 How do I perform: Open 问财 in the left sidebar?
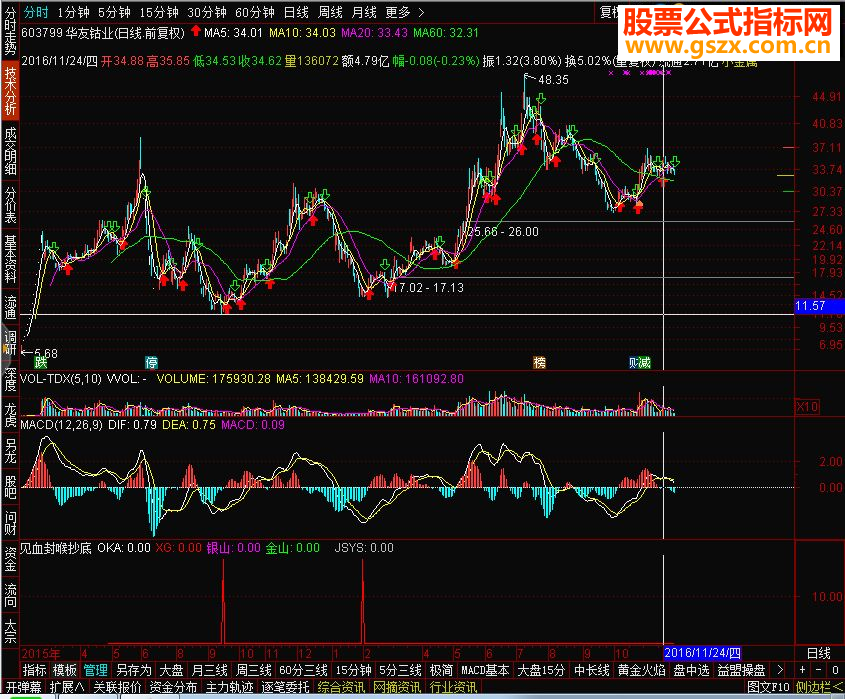[10, 523]
